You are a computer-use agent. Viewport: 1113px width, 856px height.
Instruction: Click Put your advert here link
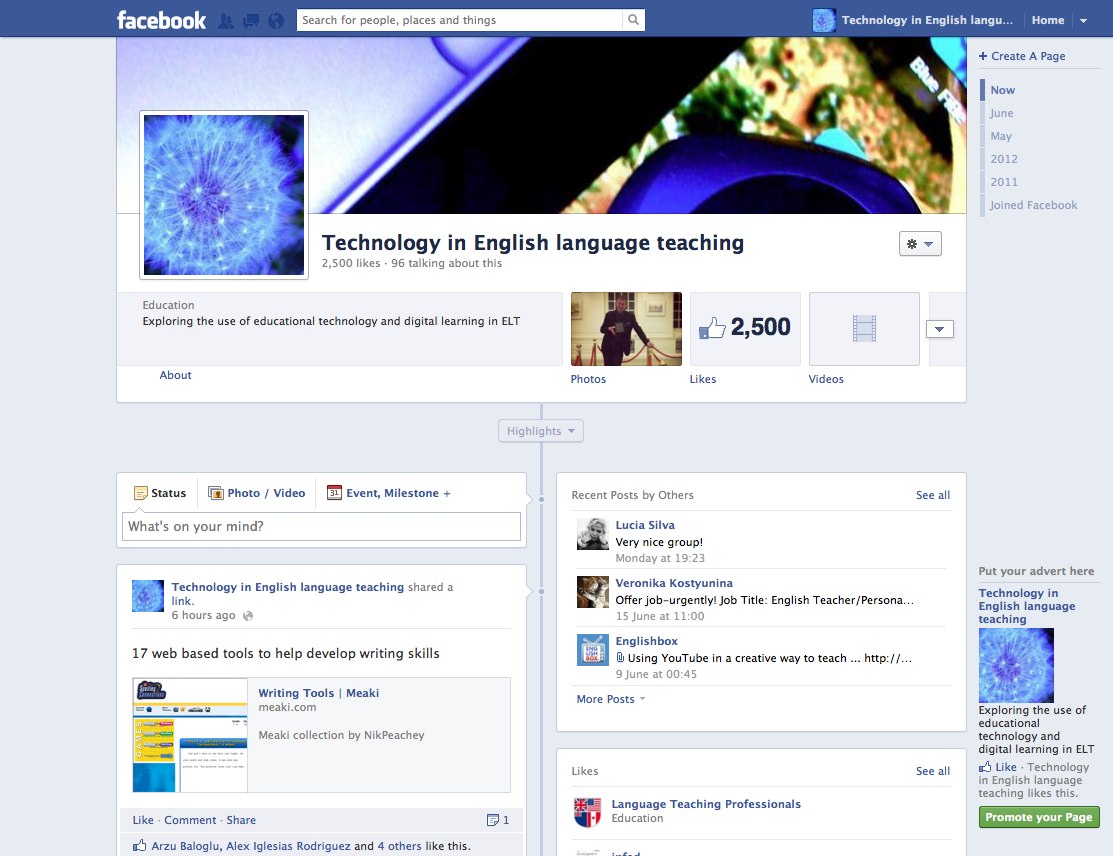coord(1036,571)
